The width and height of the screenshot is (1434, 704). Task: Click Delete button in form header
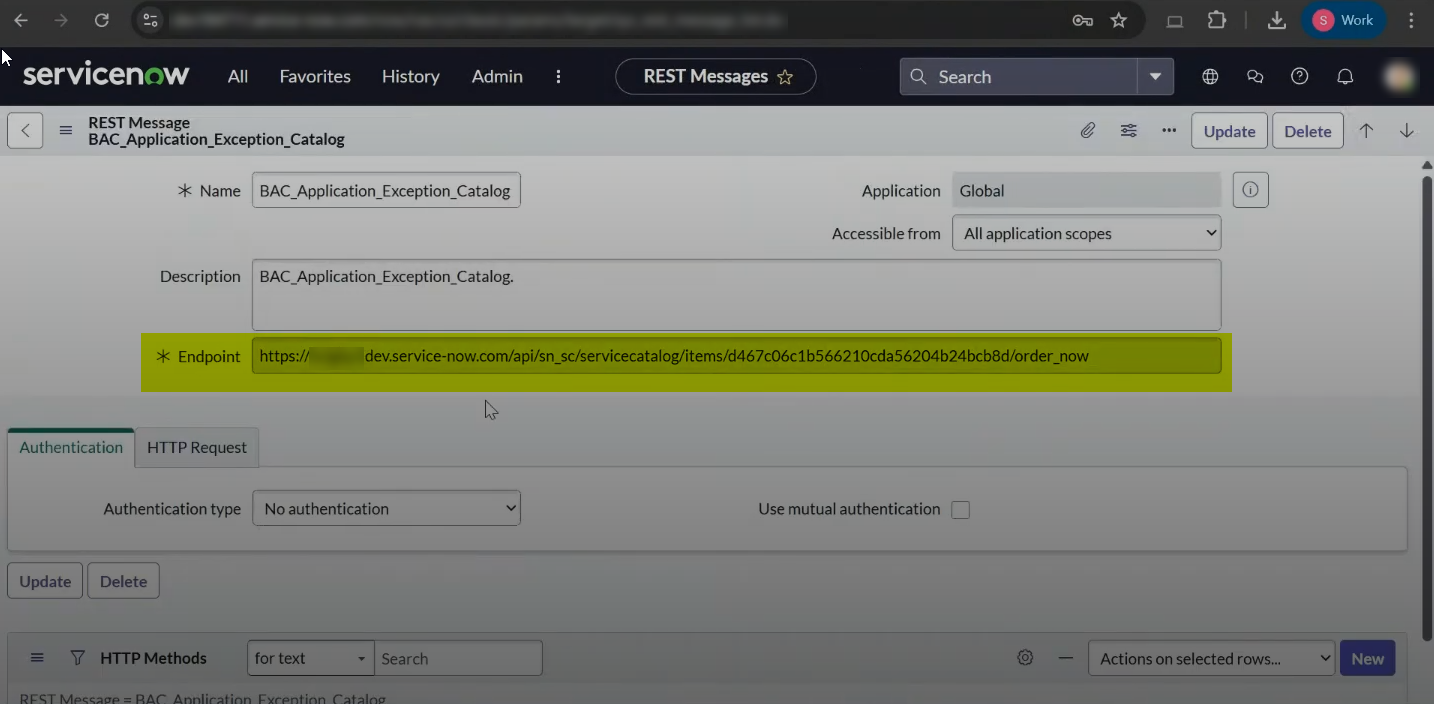pos(1307,131)
